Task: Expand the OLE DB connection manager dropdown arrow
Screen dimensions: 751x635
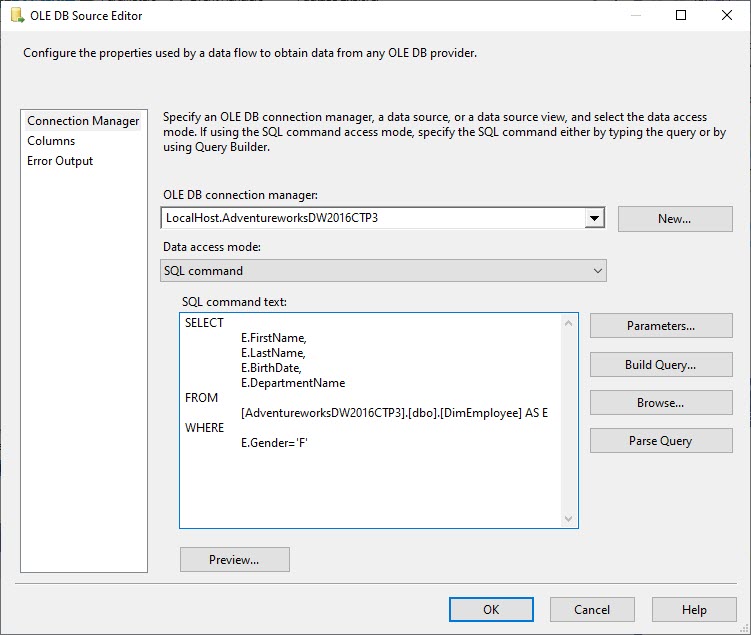Action: pyautogui.click(x=595, y=218)
